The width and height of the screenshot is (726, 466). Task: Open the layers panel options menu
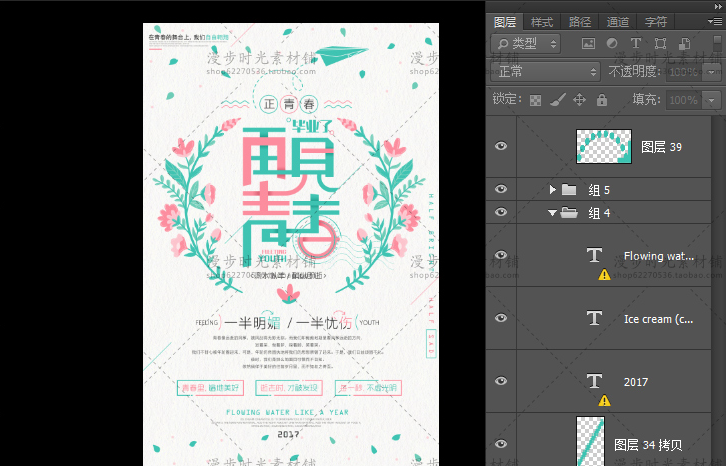tap(714, 21)
